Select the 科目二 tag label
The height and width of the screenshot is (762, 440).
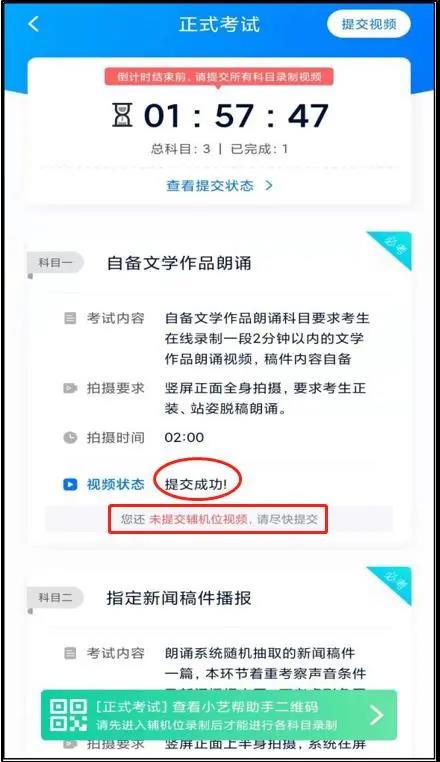(55, 598)
